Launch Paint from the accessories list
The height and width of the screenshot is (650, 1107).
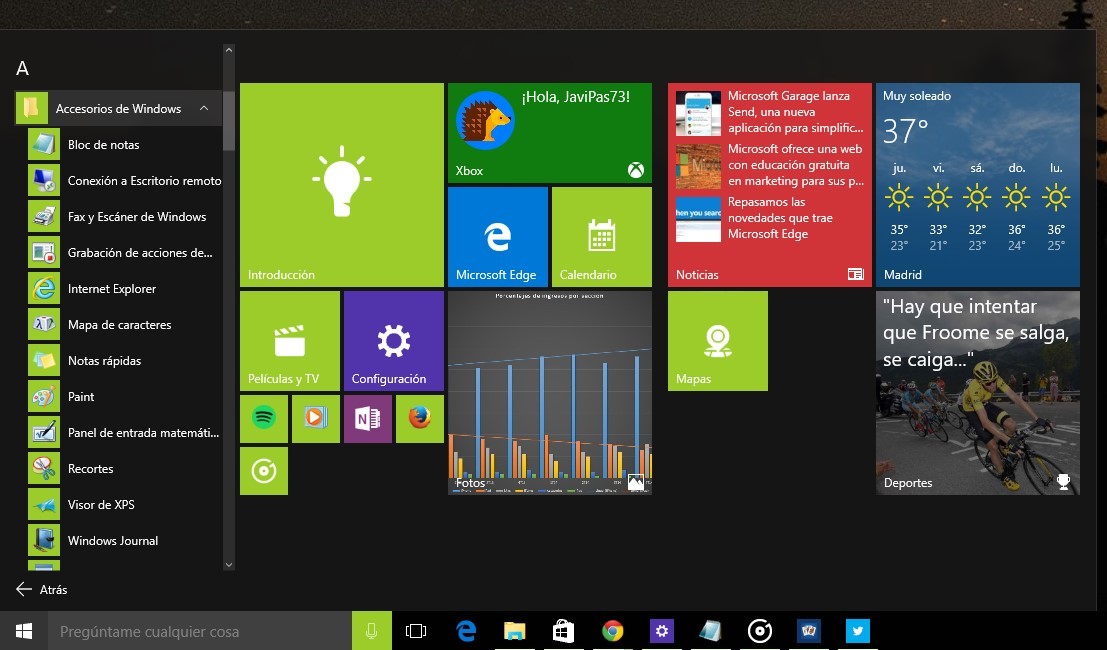(x=125, y=397)
